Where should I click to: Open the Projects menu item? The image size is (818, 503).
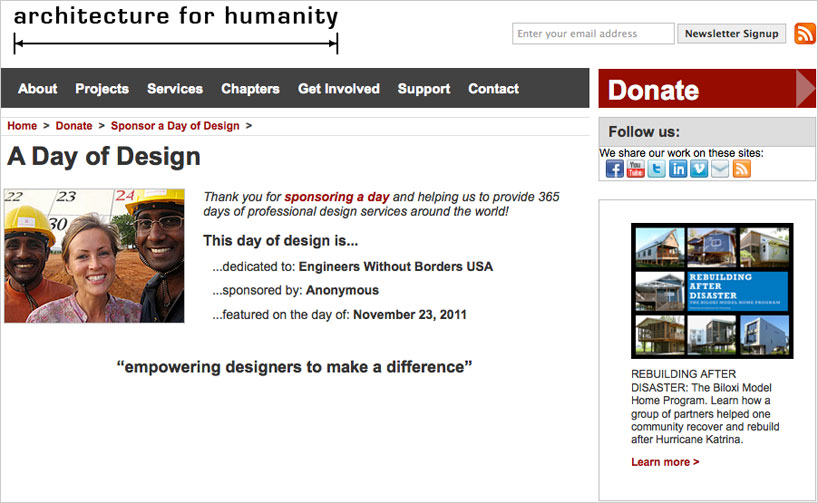pos(102,89)
